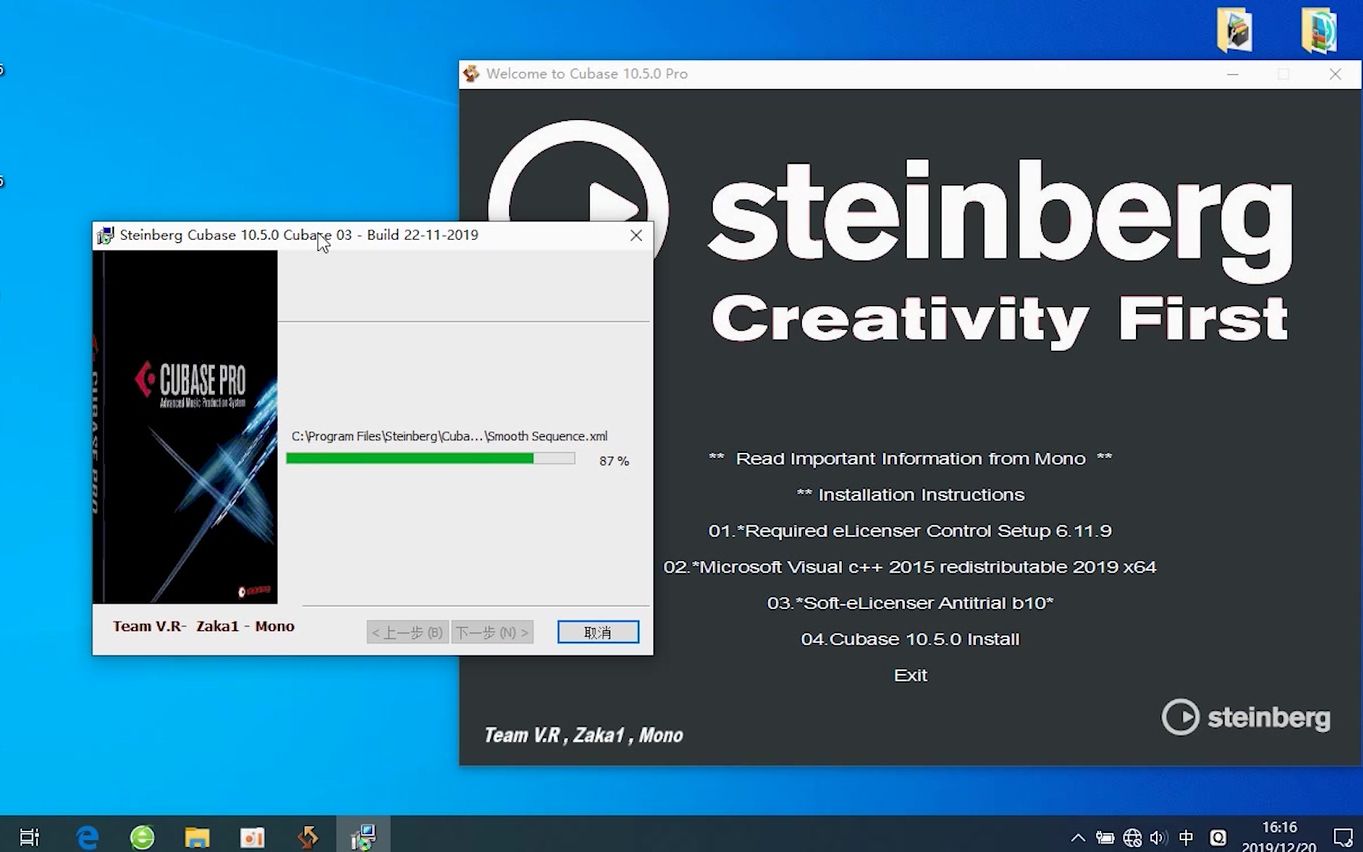
Task: Click the disabled maximize button of Welcome window
Action: pyautogui.click(x=1284, y=74)
